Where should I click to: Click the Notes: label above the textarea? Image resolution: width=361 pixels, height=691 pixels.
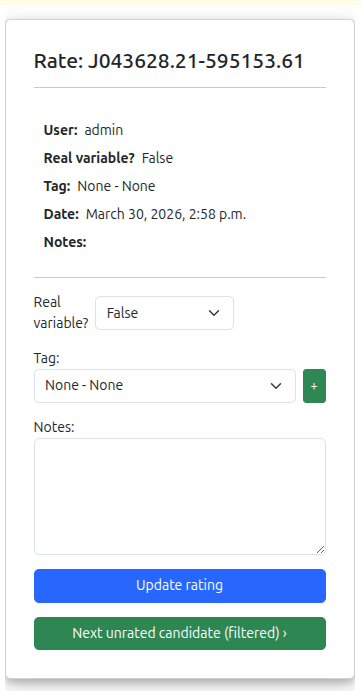[x=54, y=427]
